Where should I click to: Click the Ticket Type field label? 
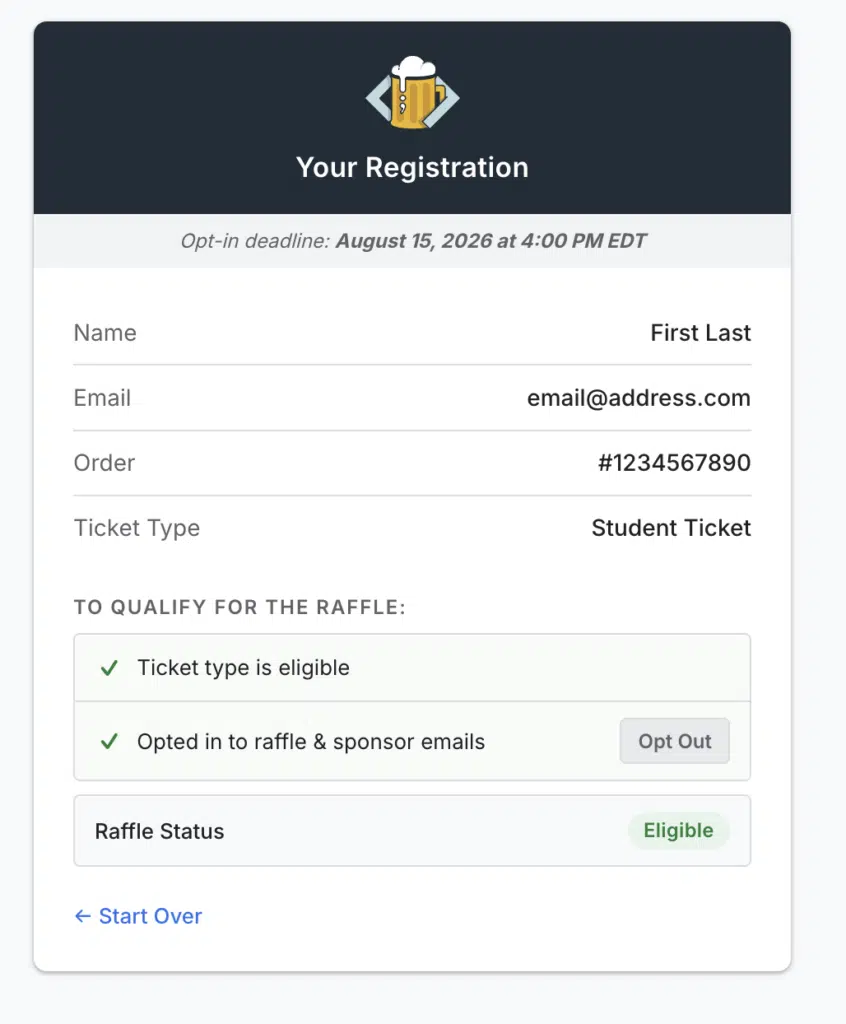coord(137,528)
